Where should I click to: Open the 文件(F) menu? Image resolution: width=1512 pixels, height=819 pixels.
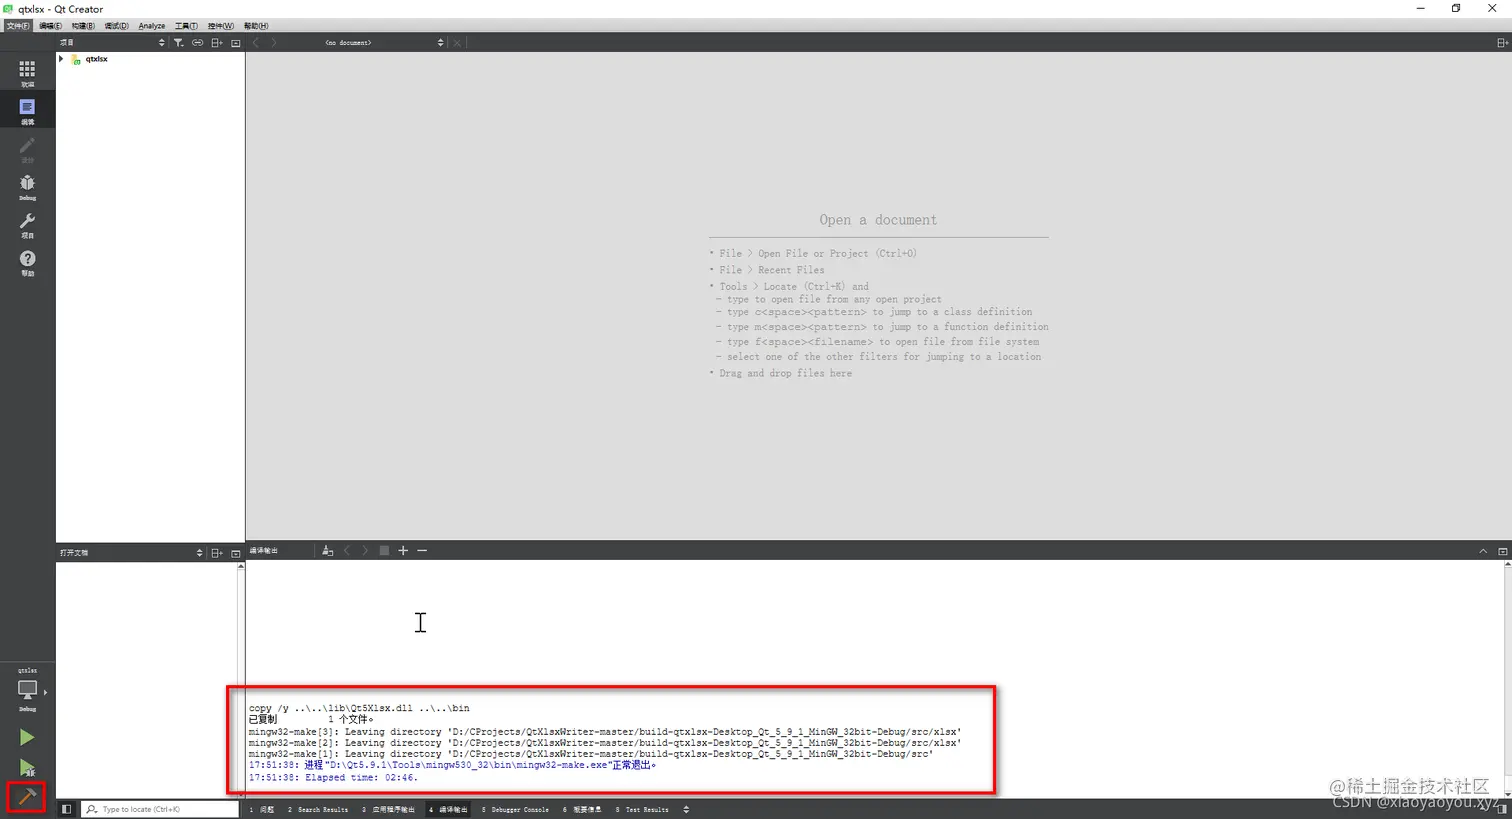(x=18, y=26)
